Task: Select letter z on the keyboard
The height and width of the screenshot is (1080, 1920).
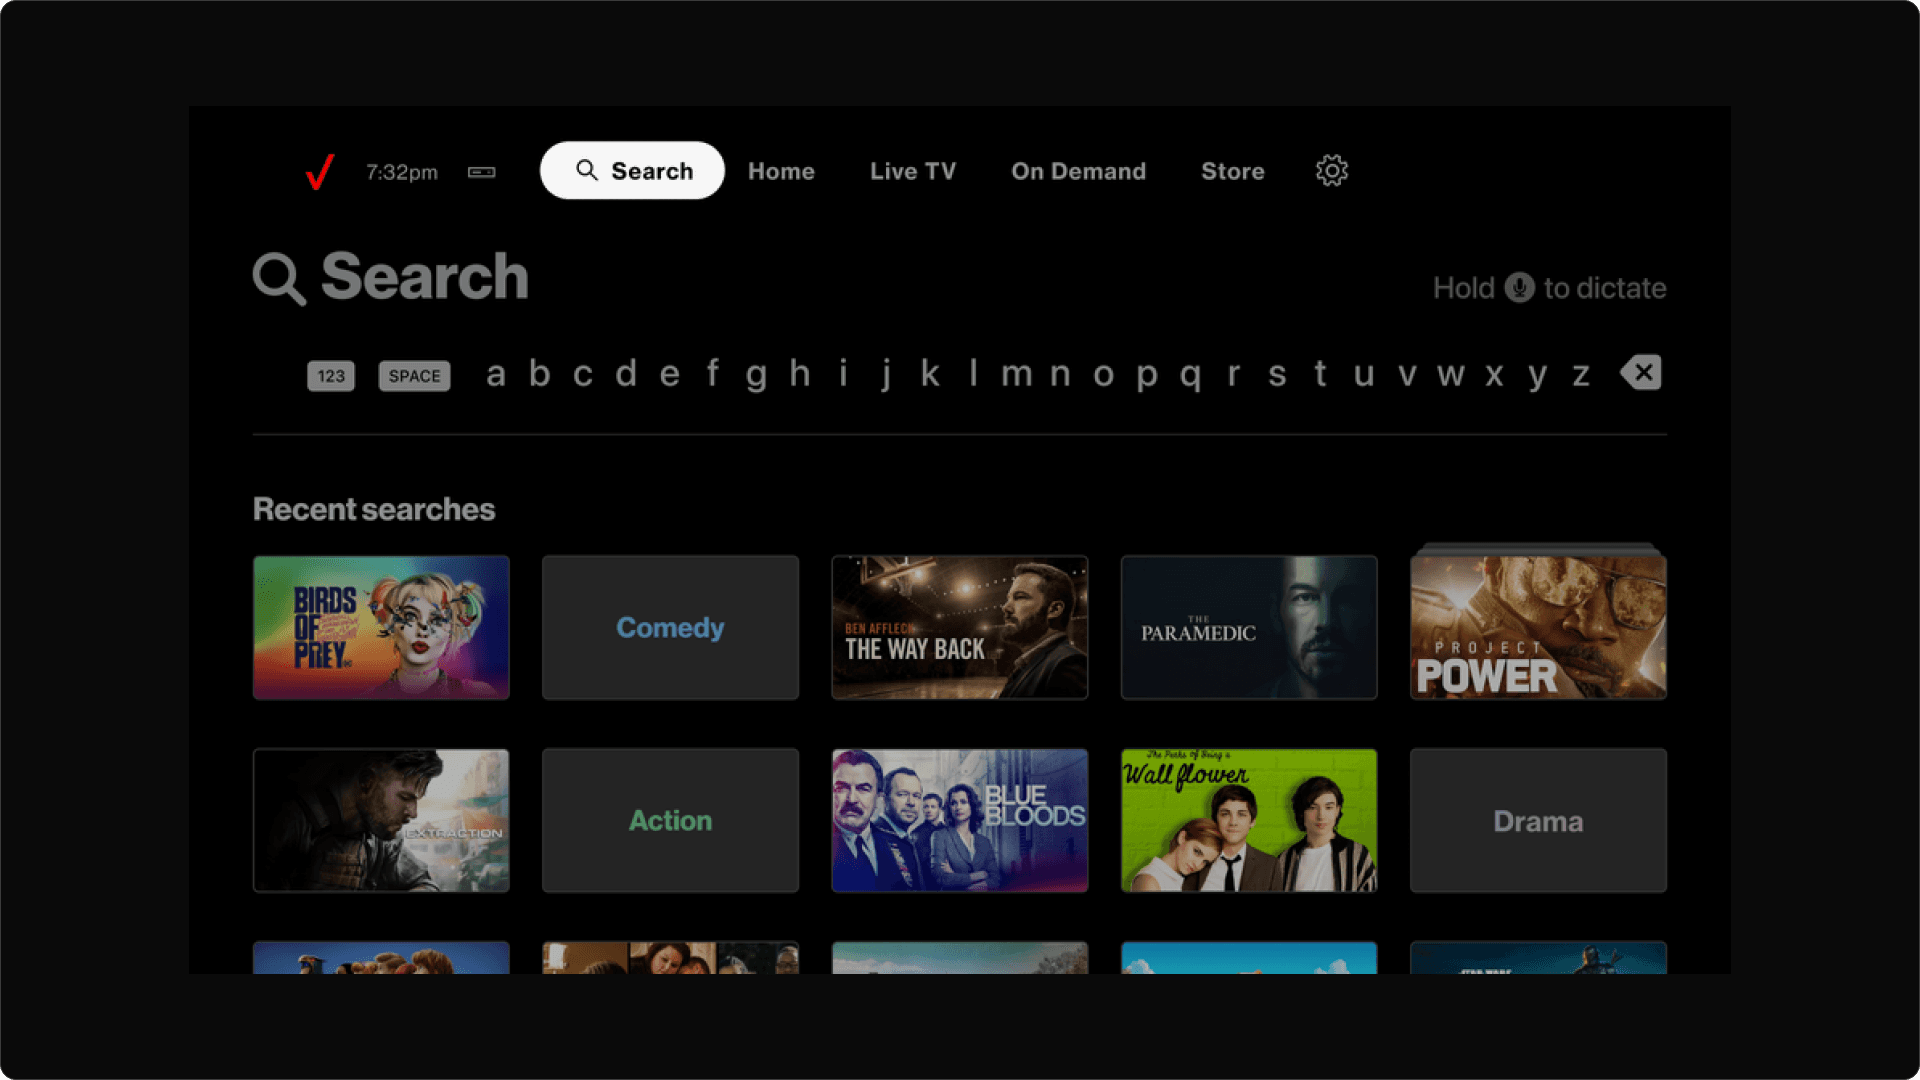Action: point(1581,374)
